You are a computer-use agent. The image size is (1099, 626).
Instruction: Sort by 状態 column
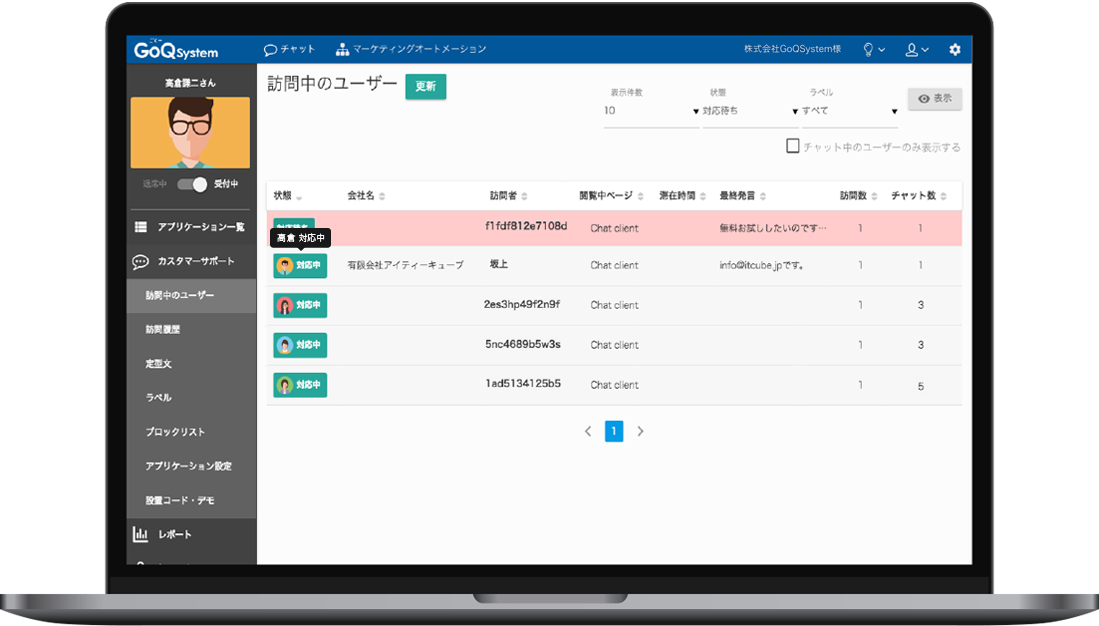pyautogui.click(x=288, y=196)
